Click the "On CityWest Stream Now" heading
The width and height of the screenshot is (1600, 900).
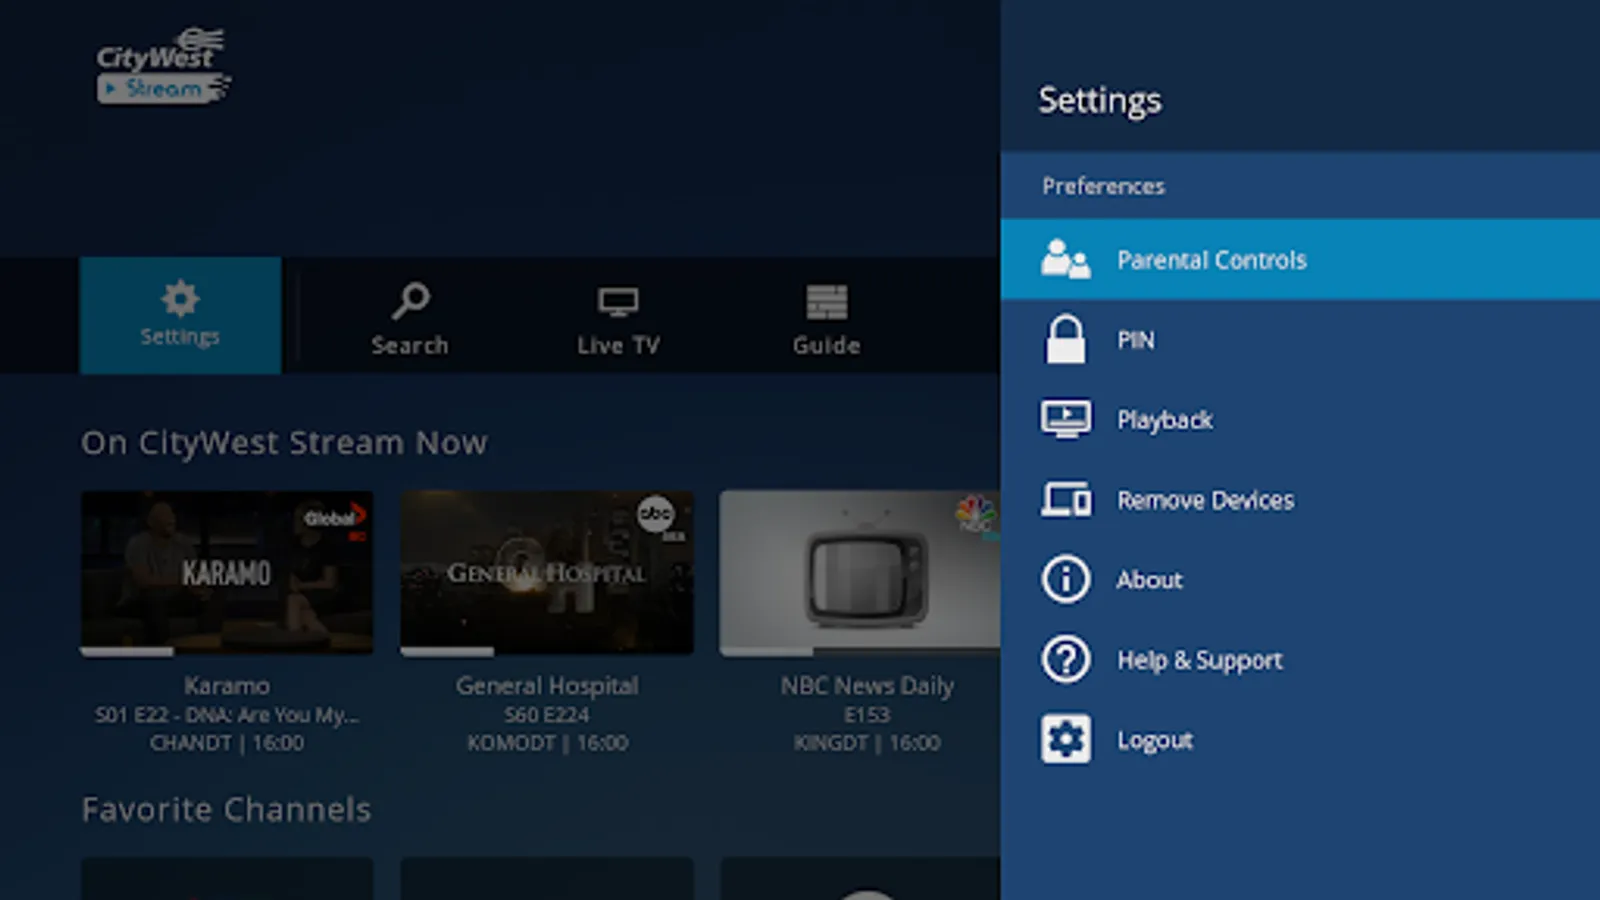(x=284, y=443)
